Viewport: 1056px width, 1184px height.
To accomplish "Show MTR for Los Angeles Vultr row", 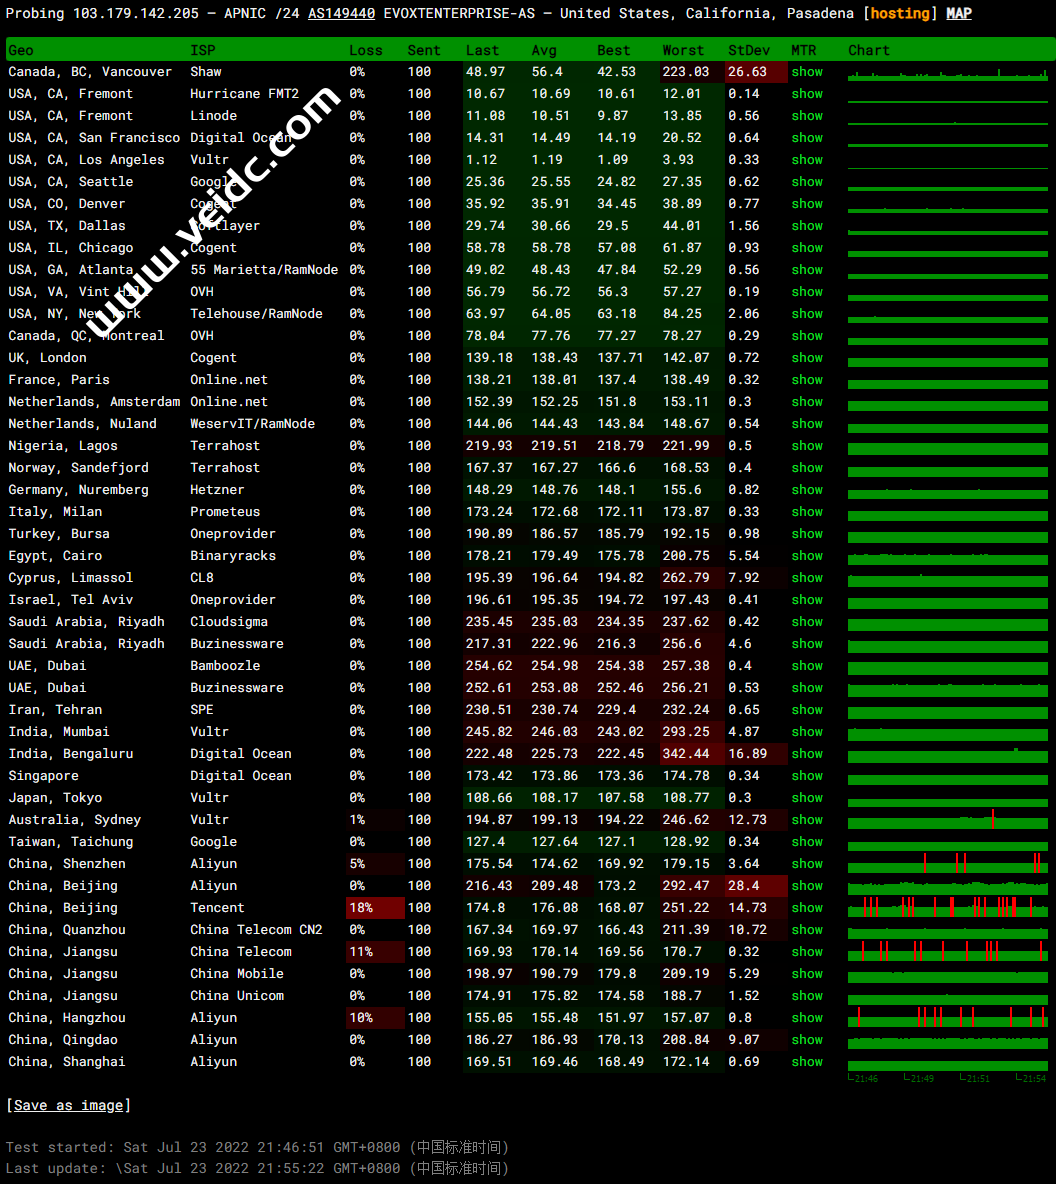I will click(x=807, y=159).
